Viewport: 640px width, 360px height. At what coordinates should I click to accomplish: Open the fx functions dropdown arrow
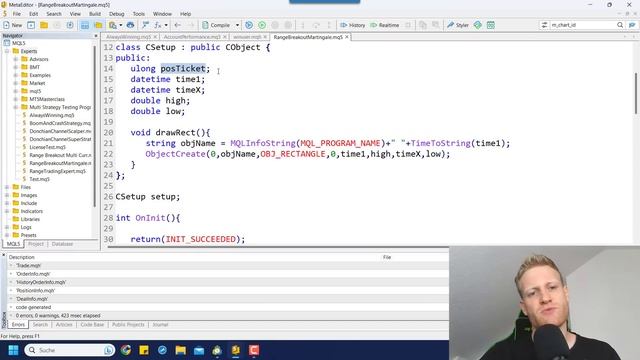click(x=166, y=25)
